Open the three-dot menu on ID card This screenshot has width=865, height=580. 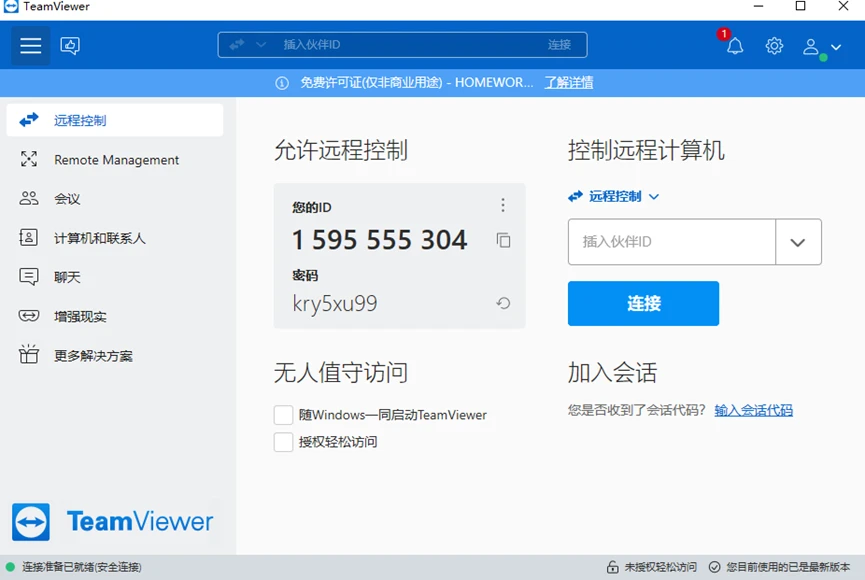point(503,205)
